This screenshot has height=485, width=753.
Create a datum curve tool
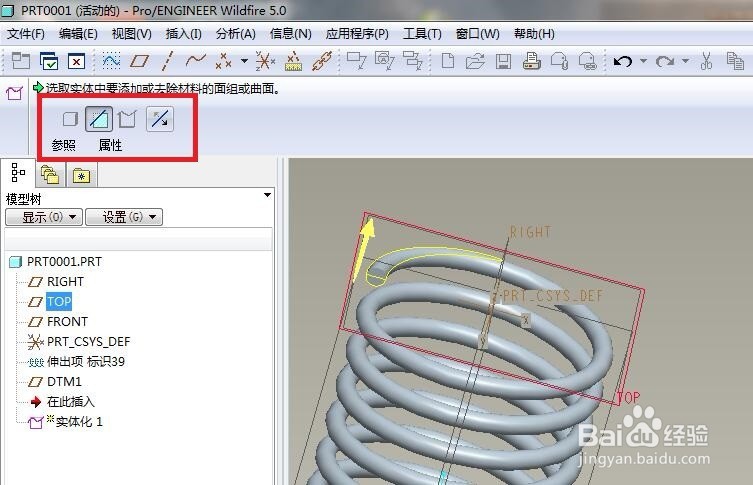coord(195,61)
